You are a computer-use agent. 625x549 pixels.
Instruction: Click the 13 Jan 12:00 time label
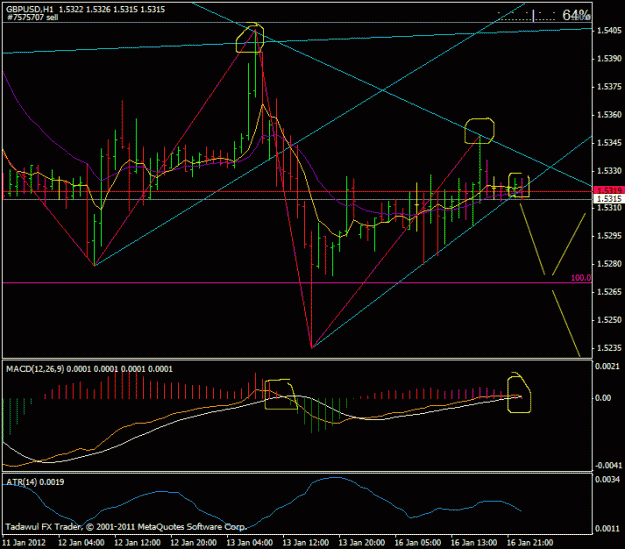click(306, 543)
